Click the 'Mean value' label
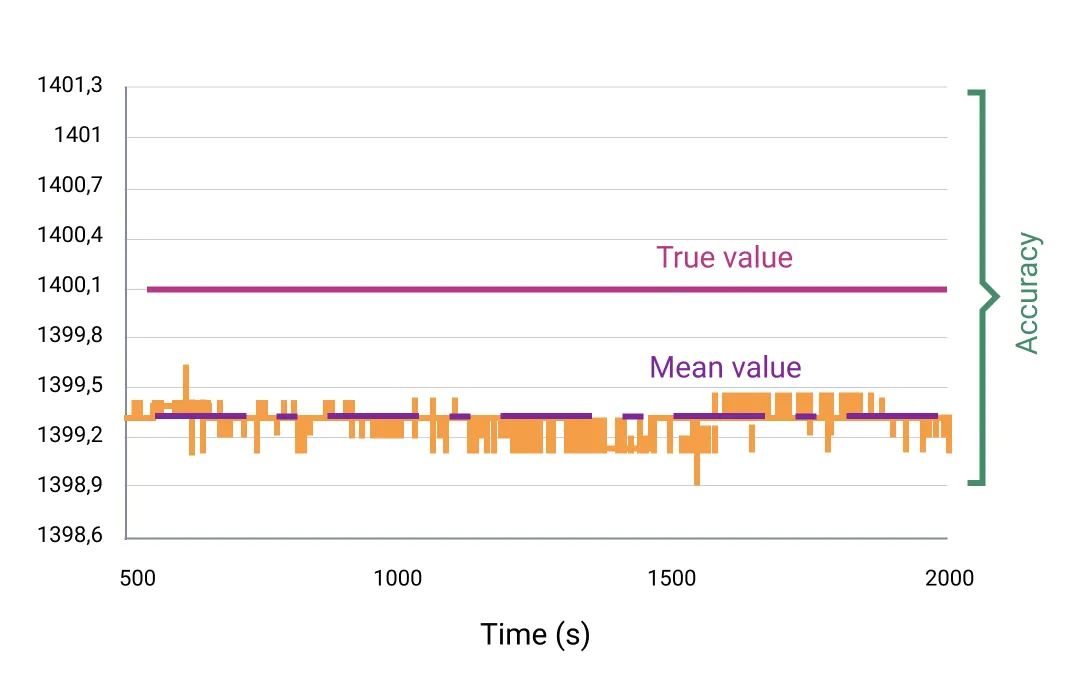Image resolution: width=1080 pixels, height=700 pixels. 725,367
